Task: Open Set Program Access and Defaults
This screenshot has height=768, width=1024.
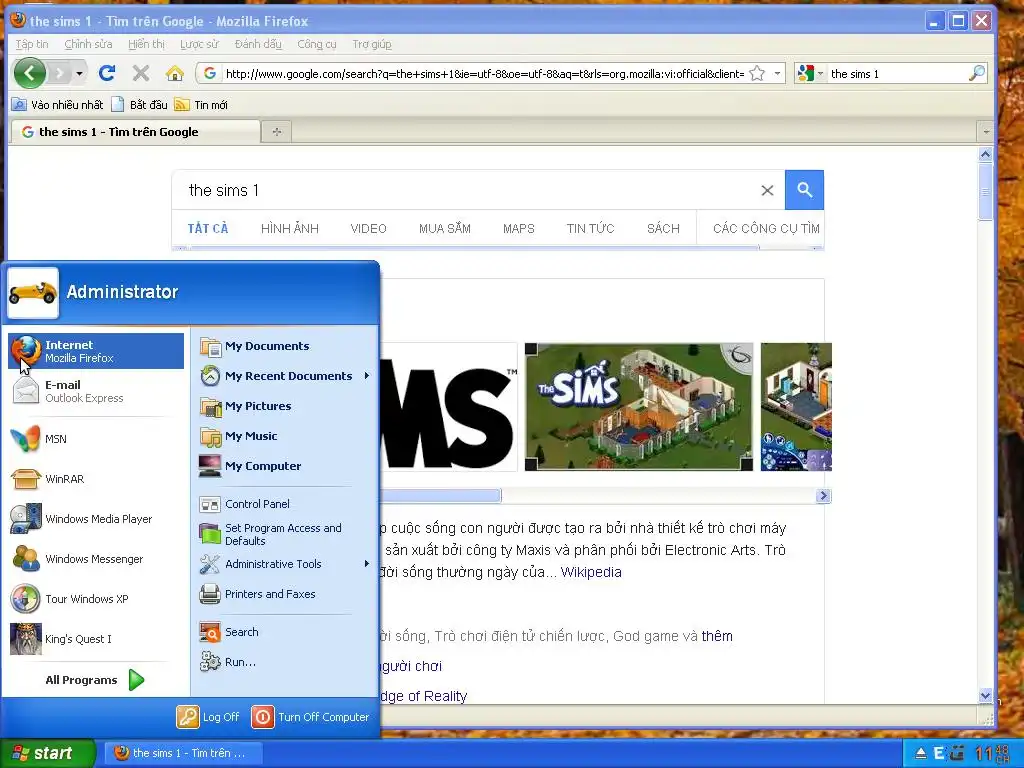Action: (x=285, y=534)
